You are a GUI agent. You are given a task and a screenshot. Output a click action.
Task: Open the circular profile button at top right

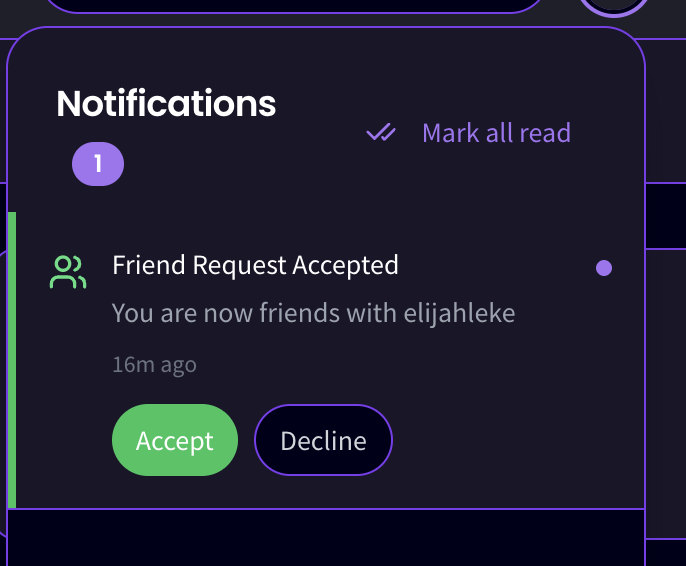pyautogui.click(x=614, y=7)
